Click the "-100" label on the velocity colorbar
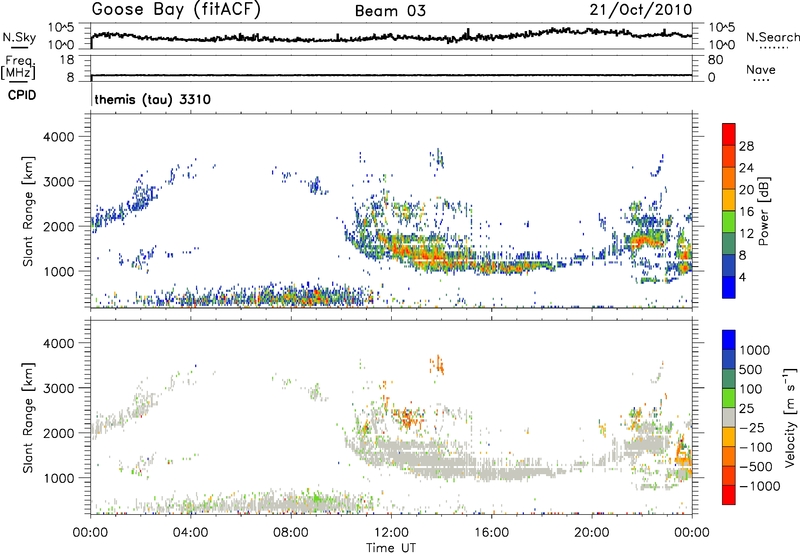Screen dimensions: 800x554 click(x=758, y=447)
